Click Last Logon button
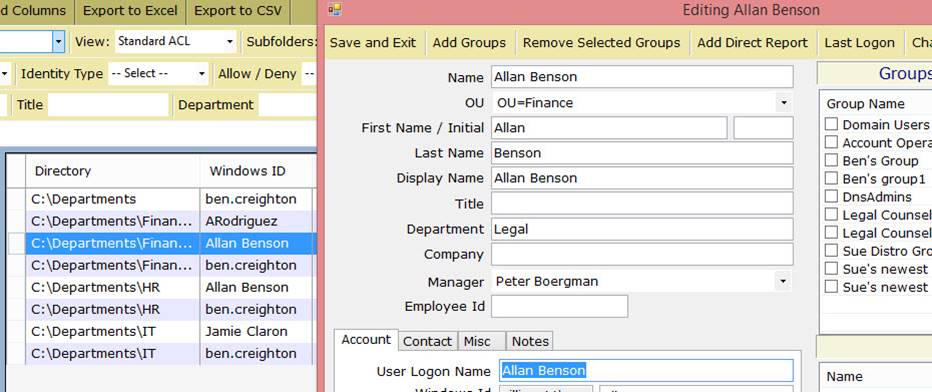The height and width of the screenshot is (392, 932). 859,43
